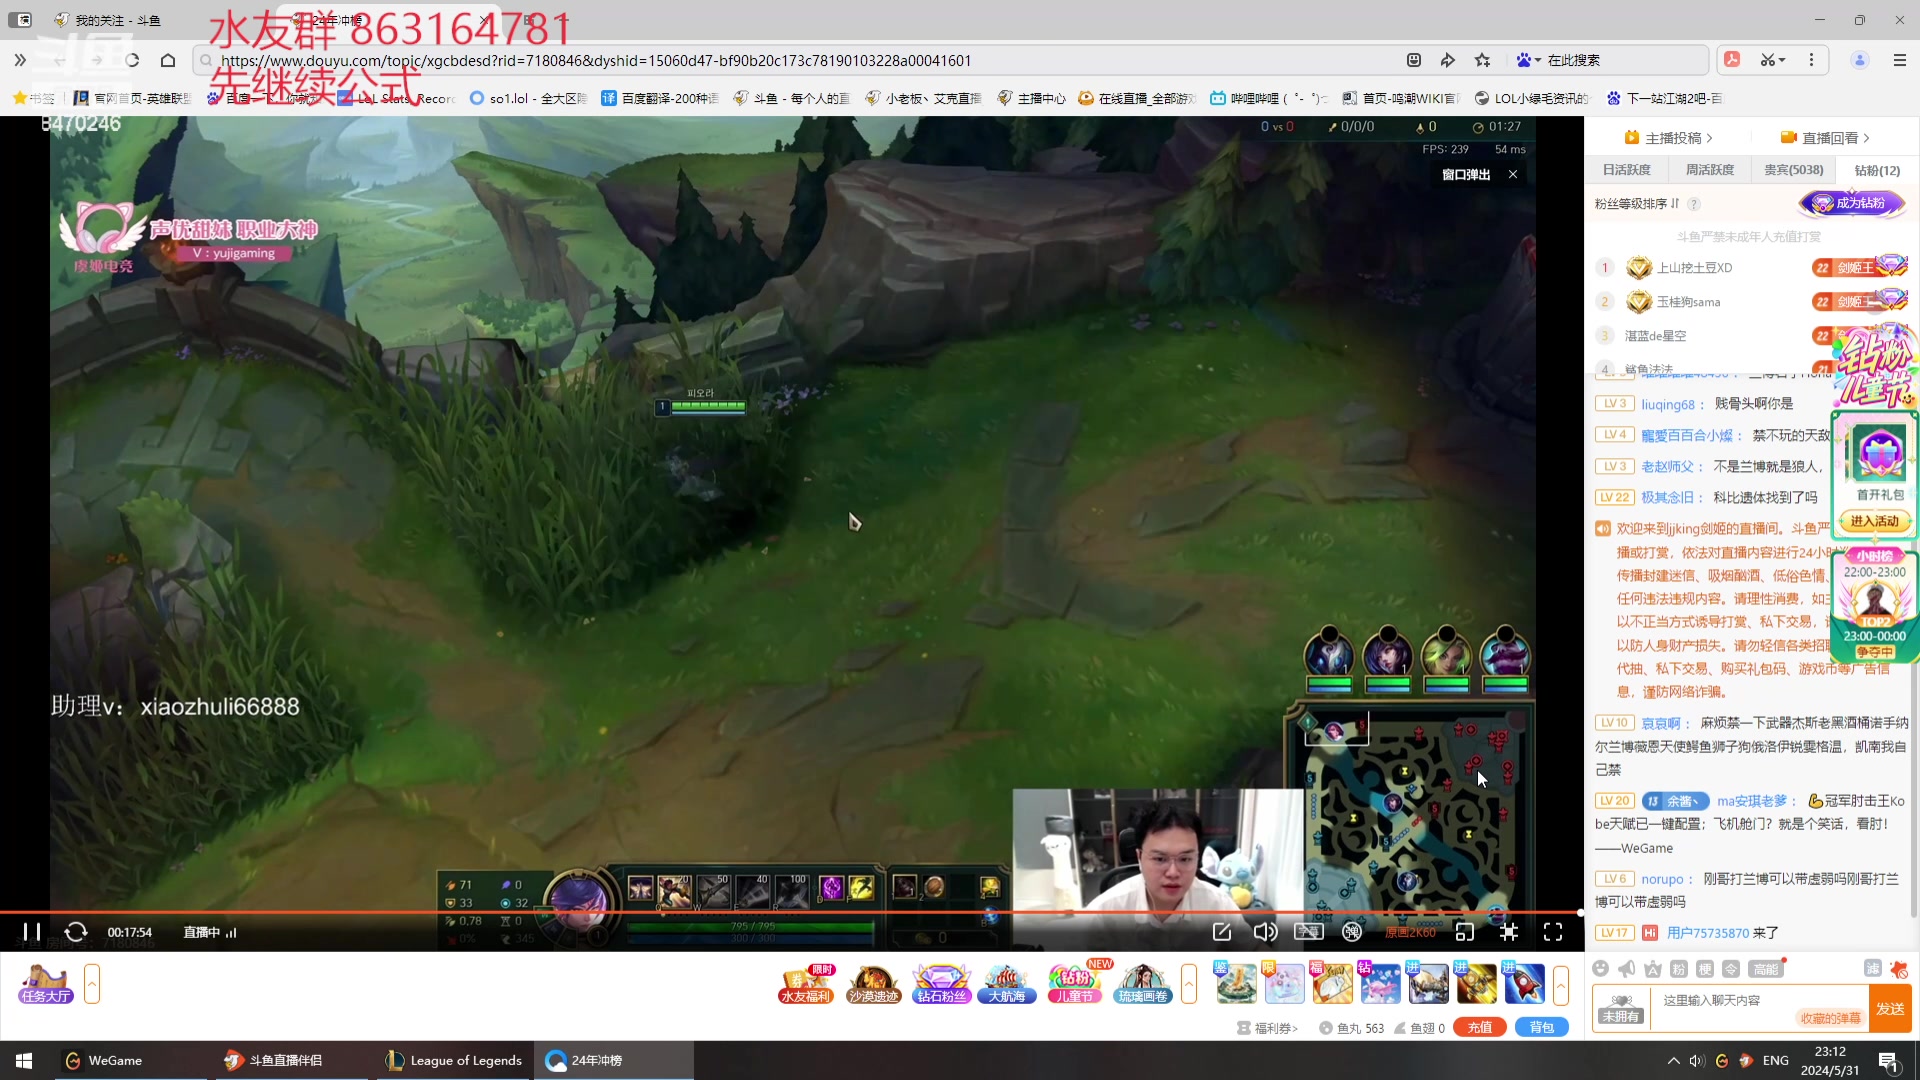The height and width of the screenshot is (1080, 1920).
Task: Expand gift list arrow beside rocket
Action: click(1560, 985)
